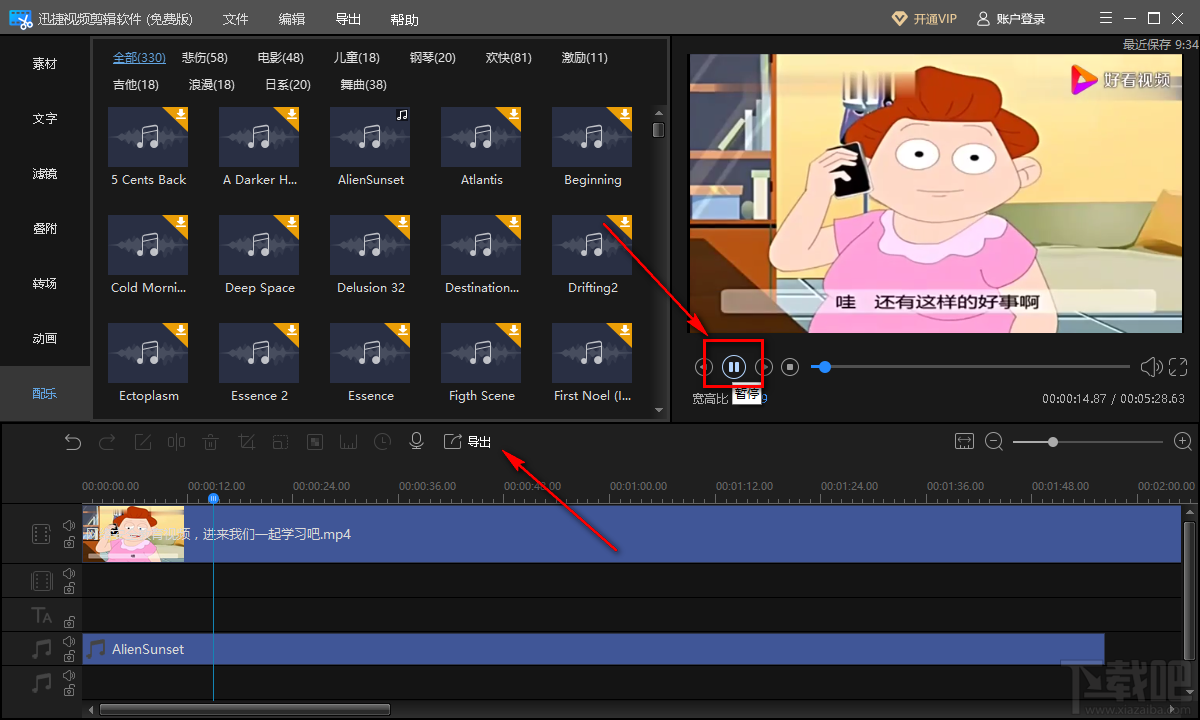Mute the main video track speaker toggle
This screenshot has height=720, width=1200.
pos(69,526)
